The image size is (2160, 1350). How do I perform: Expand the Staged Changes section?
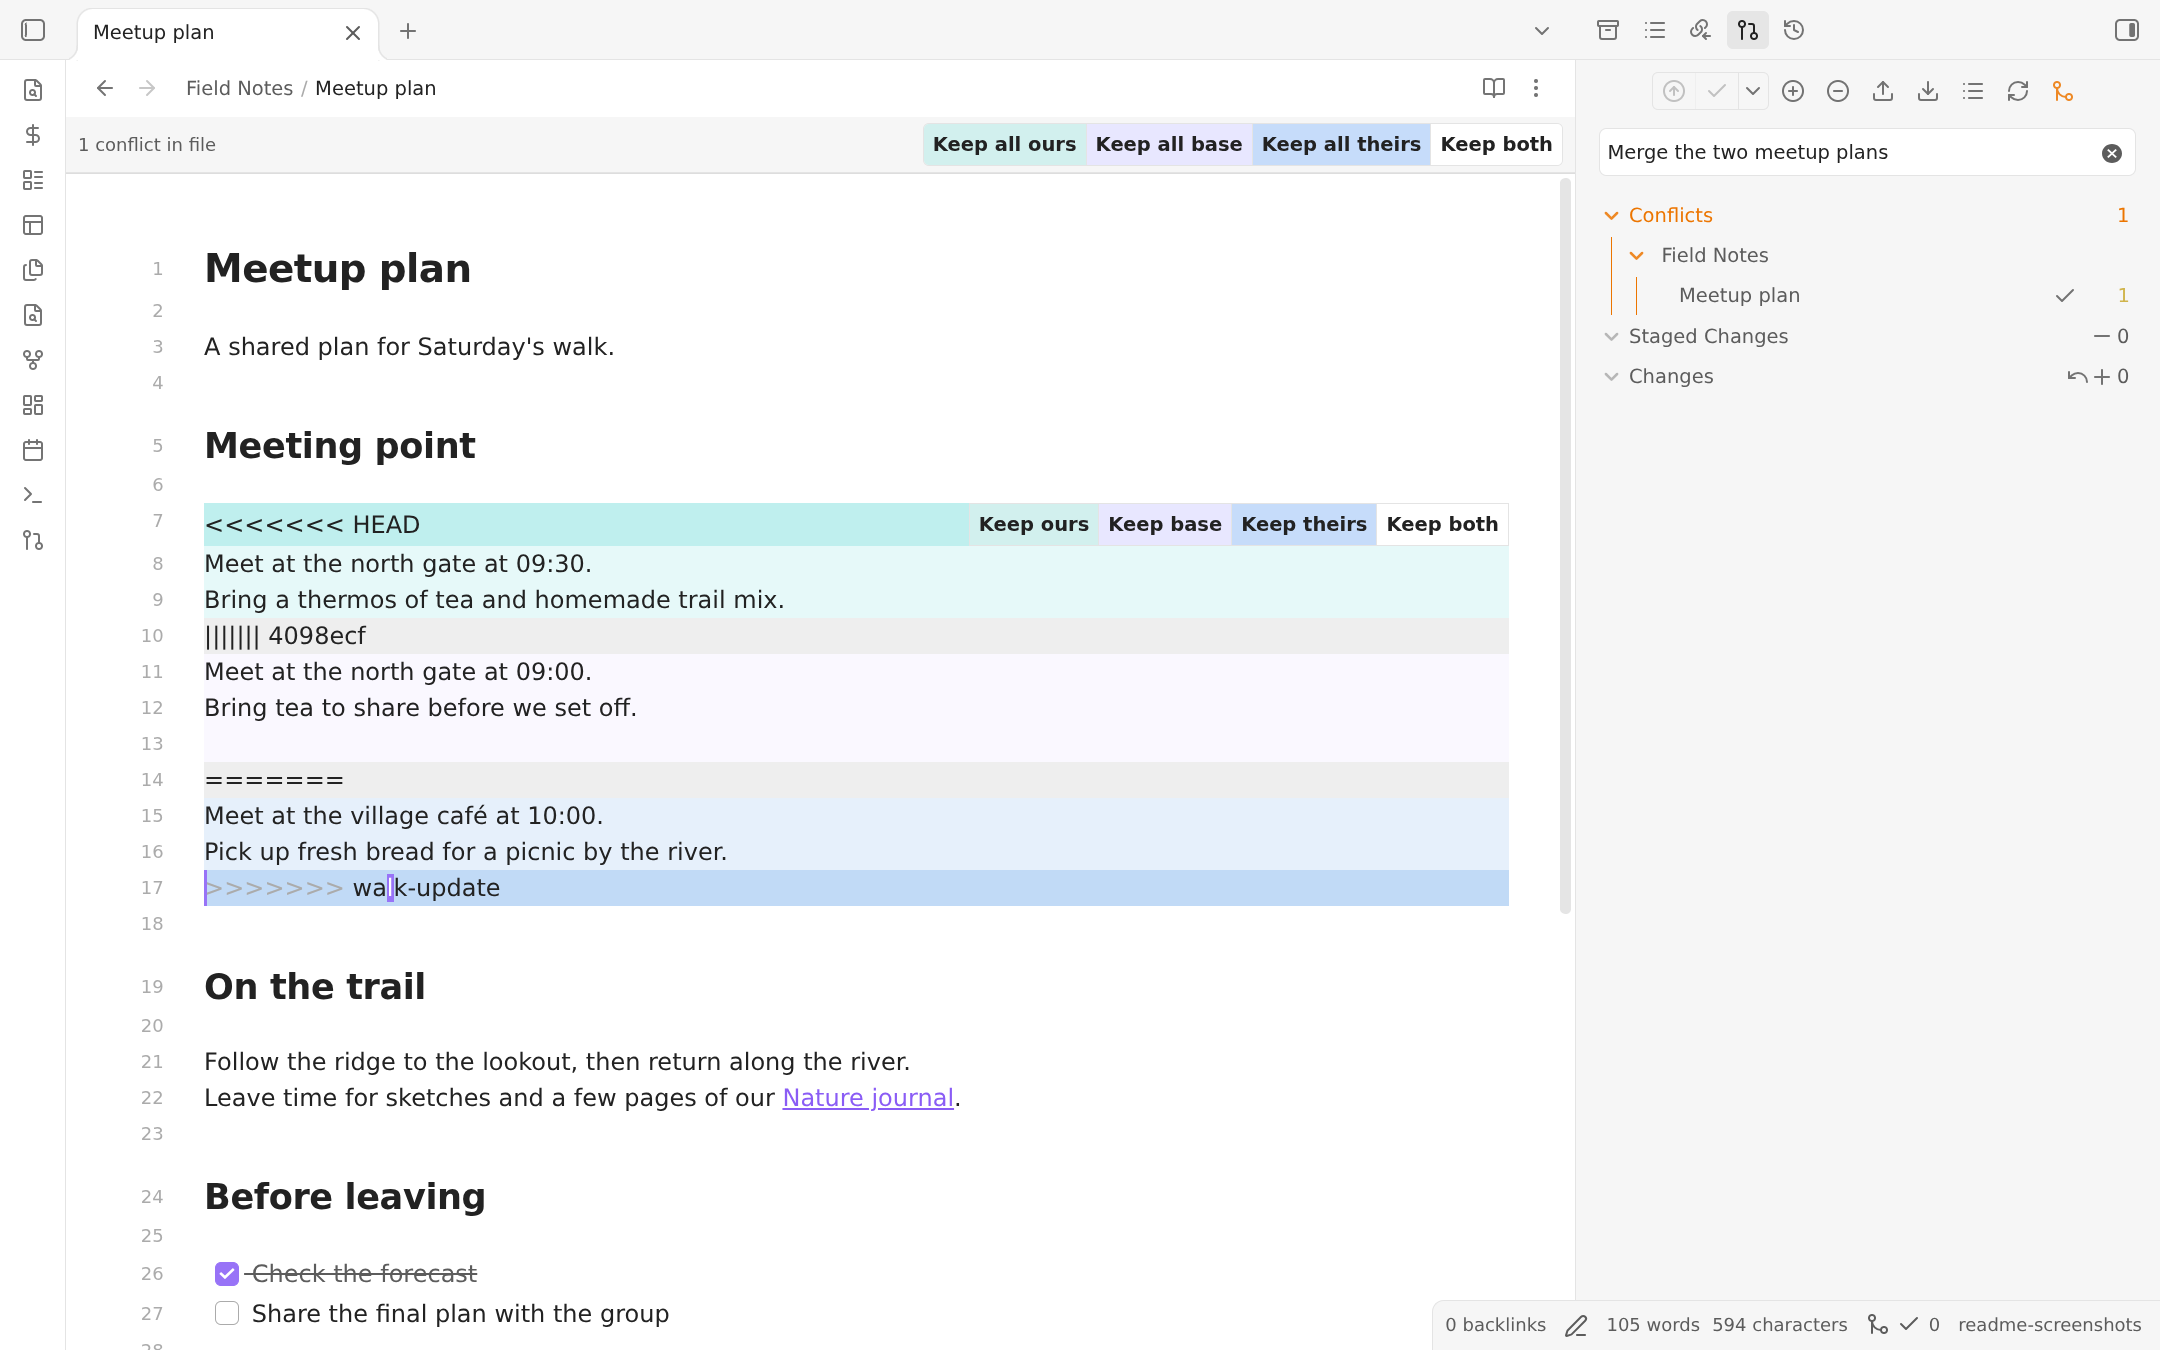click(1611, 336)
